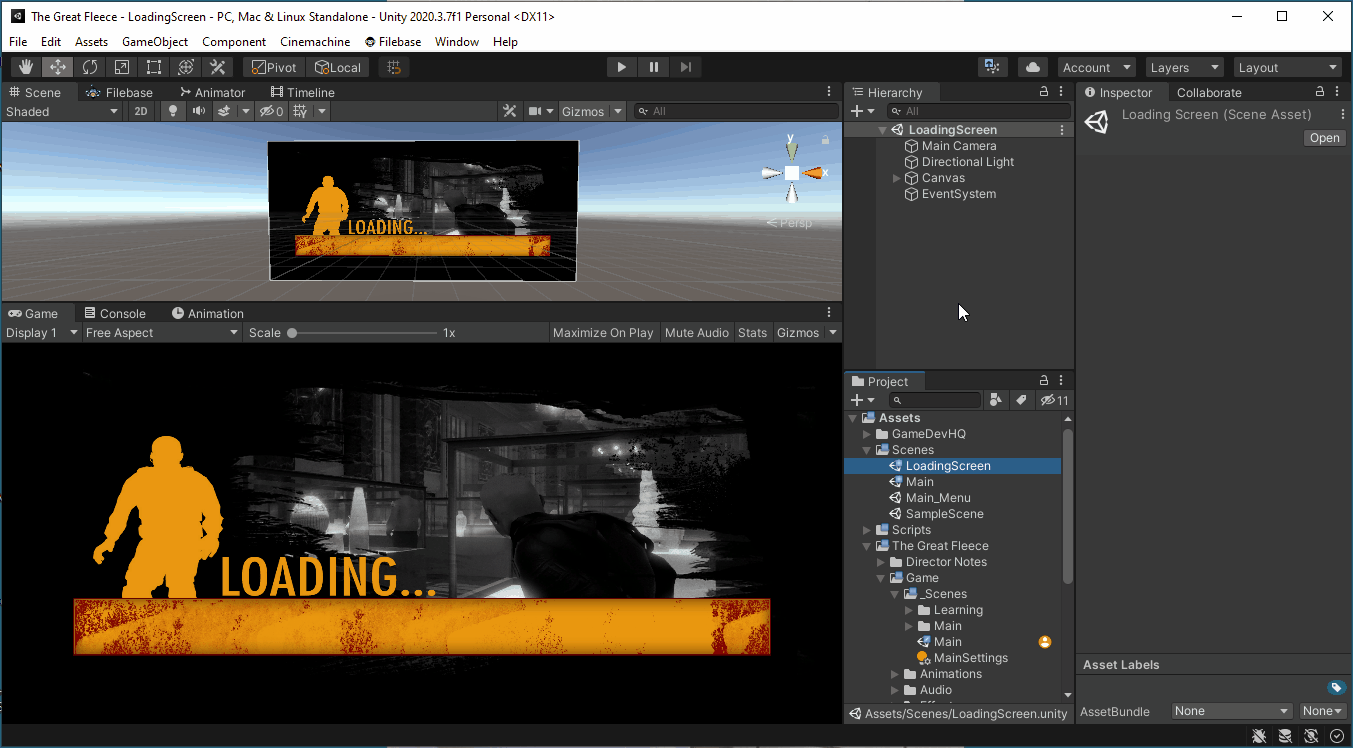Click the scene orientation gizmo center cube
The image size is (1353, 748).
pos(792,173)
